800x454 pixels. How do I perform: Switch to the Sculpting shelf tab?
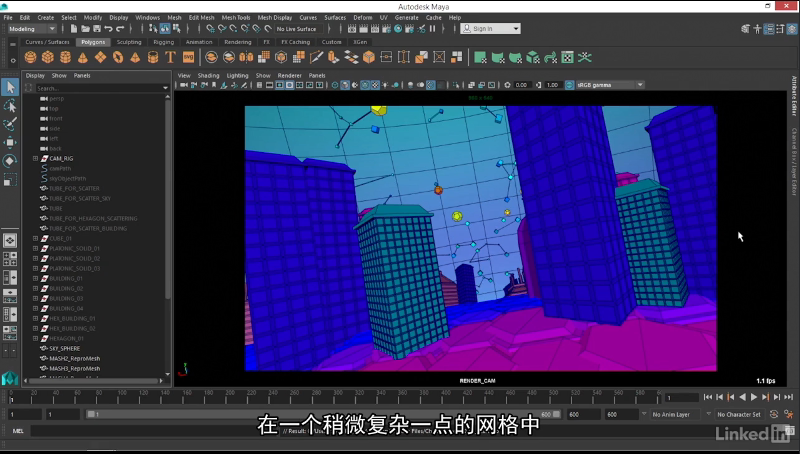click(x=129, y=42)
